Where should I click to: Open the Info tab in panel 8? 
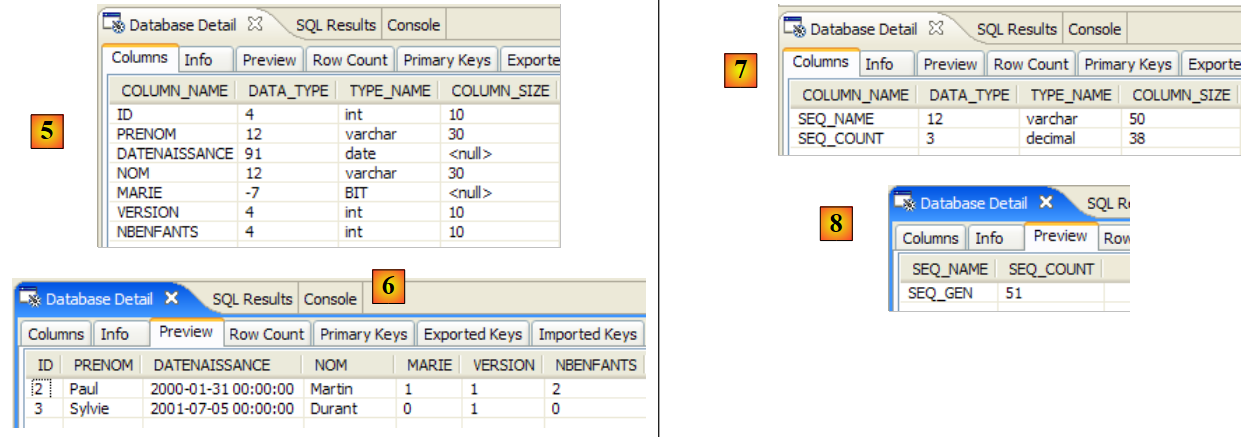989,238
